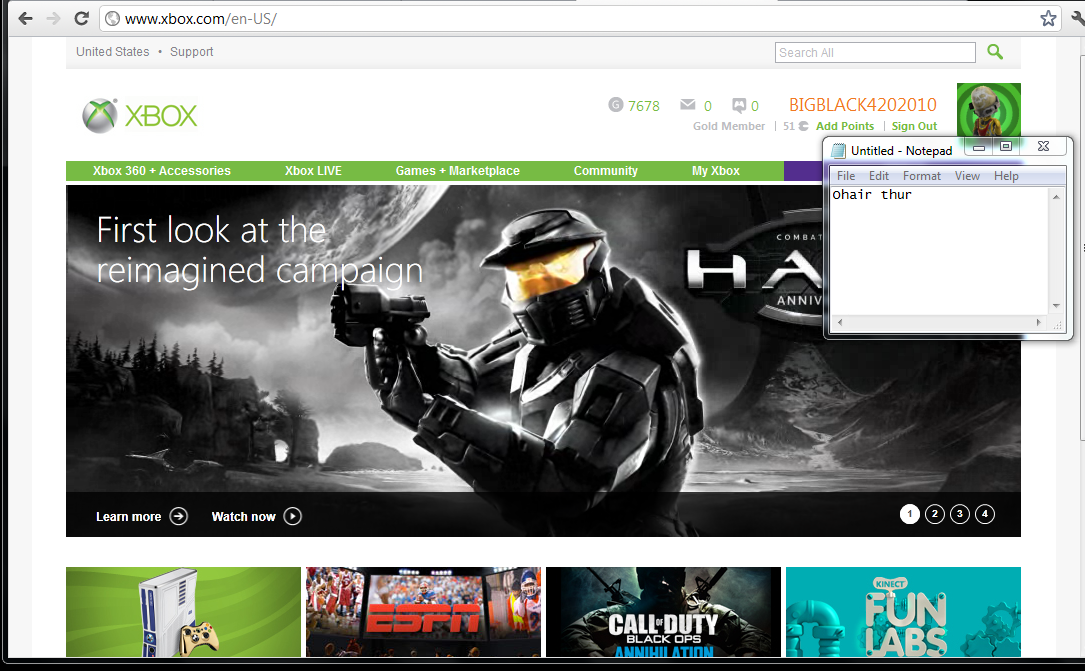Screen dimensions: 1085x671
Task: Click the Xbox sphere logo
Action: point(100,116)
